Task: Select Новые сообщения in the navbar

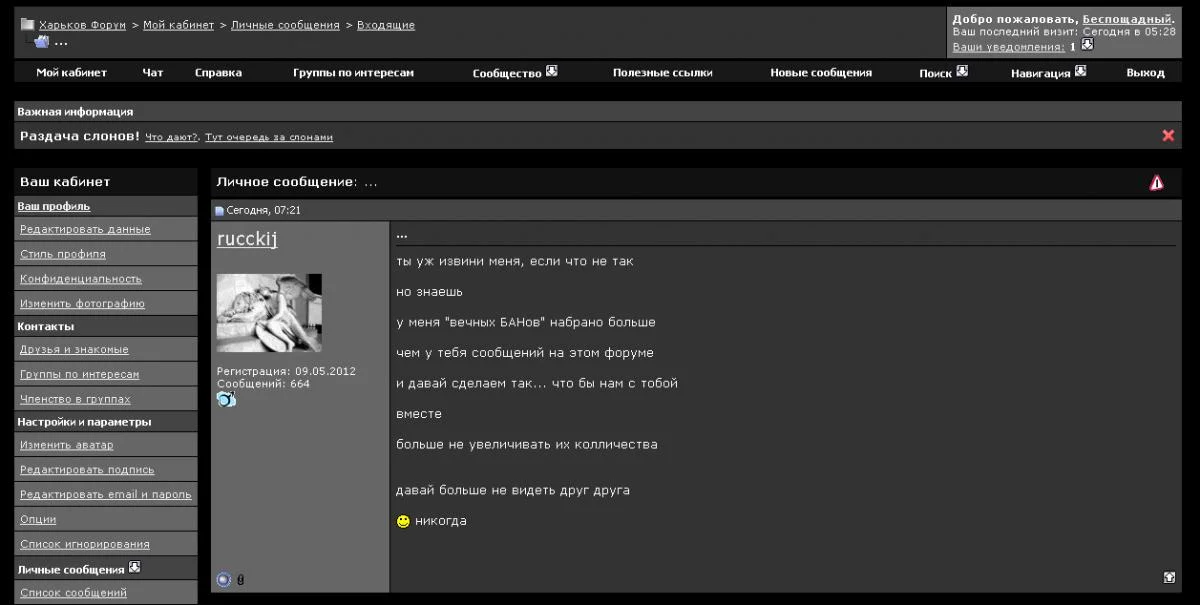Action: 820,72
